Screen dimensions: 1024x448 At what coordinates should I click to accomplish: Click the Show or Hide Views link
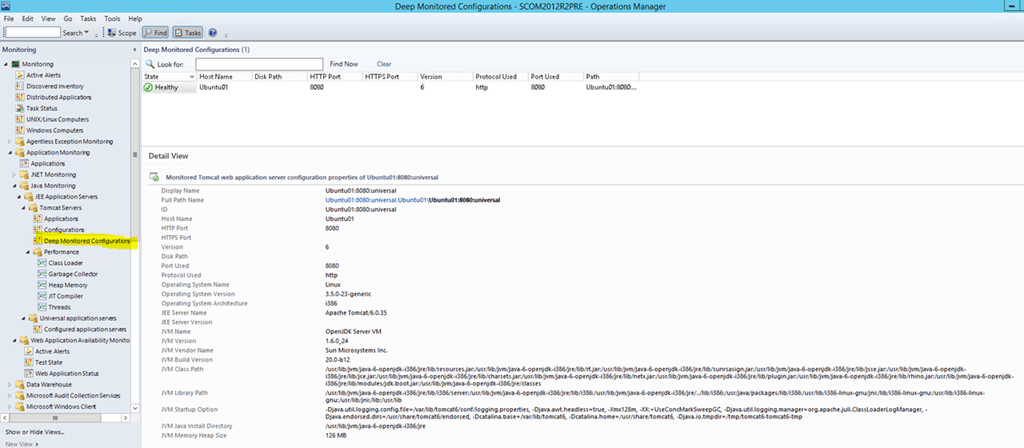coord(35,432)
